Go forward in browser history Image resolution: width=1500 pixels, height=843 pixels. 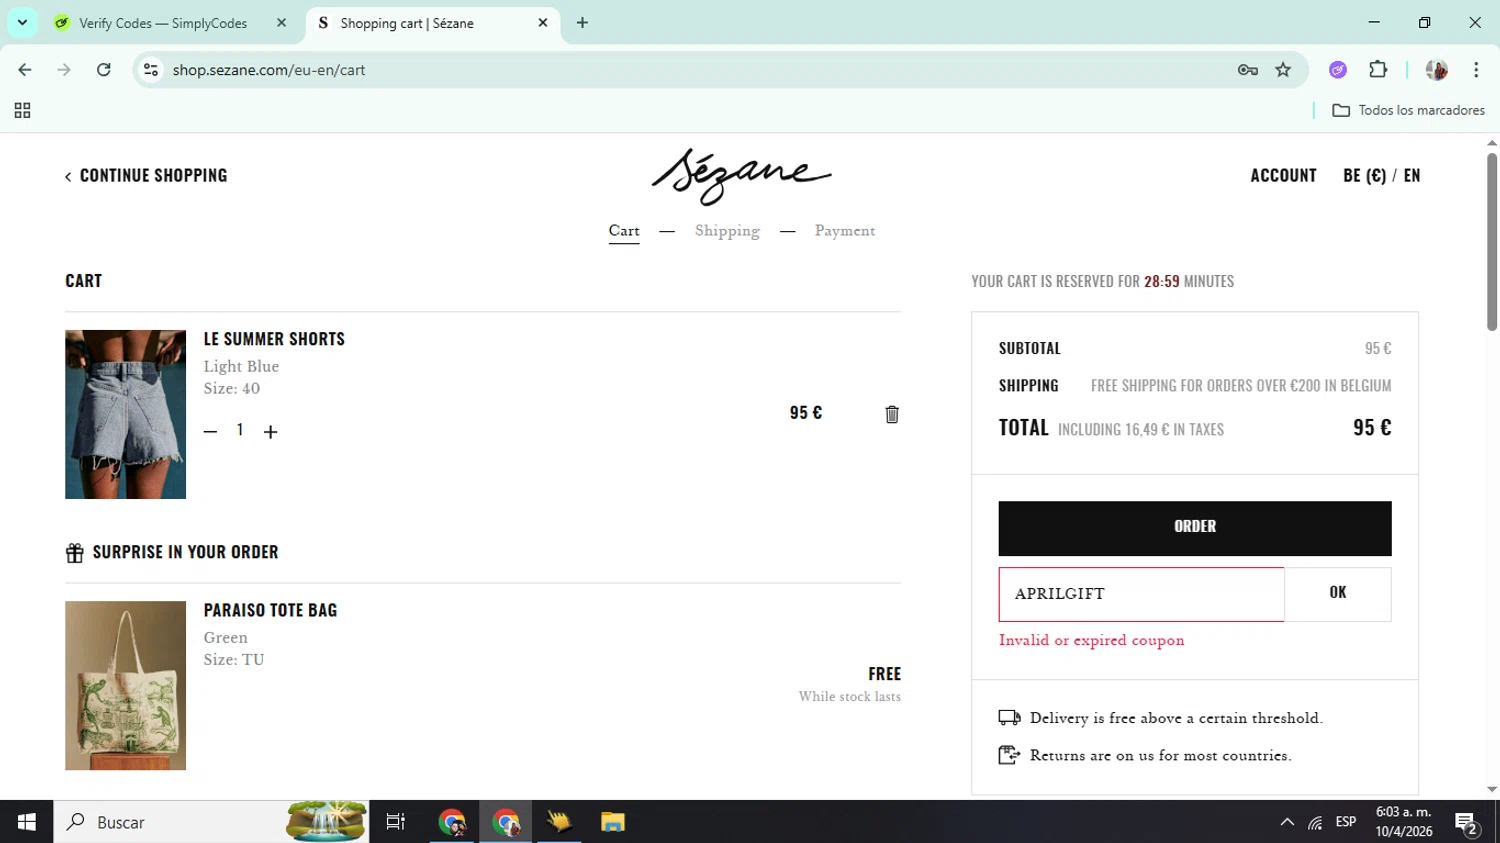(64, 70)
